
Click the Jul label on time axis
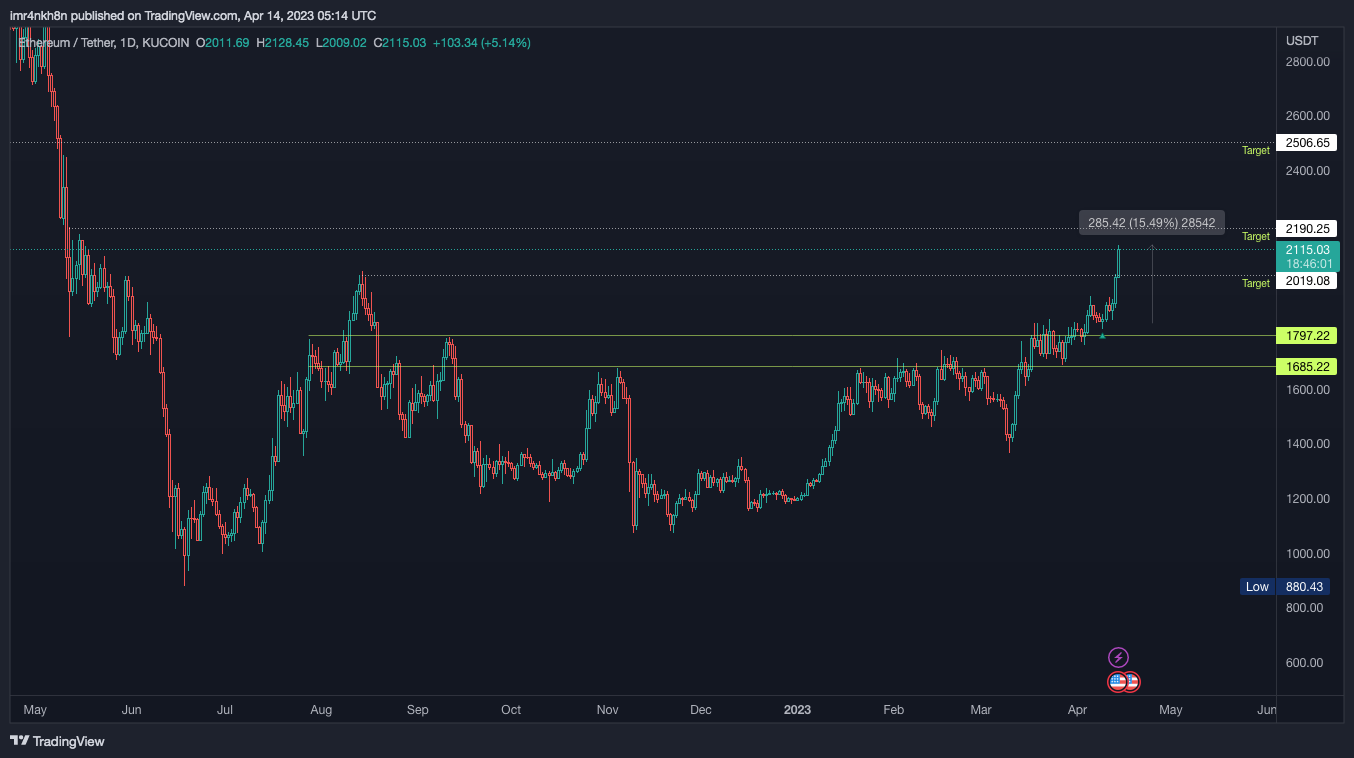225,710
